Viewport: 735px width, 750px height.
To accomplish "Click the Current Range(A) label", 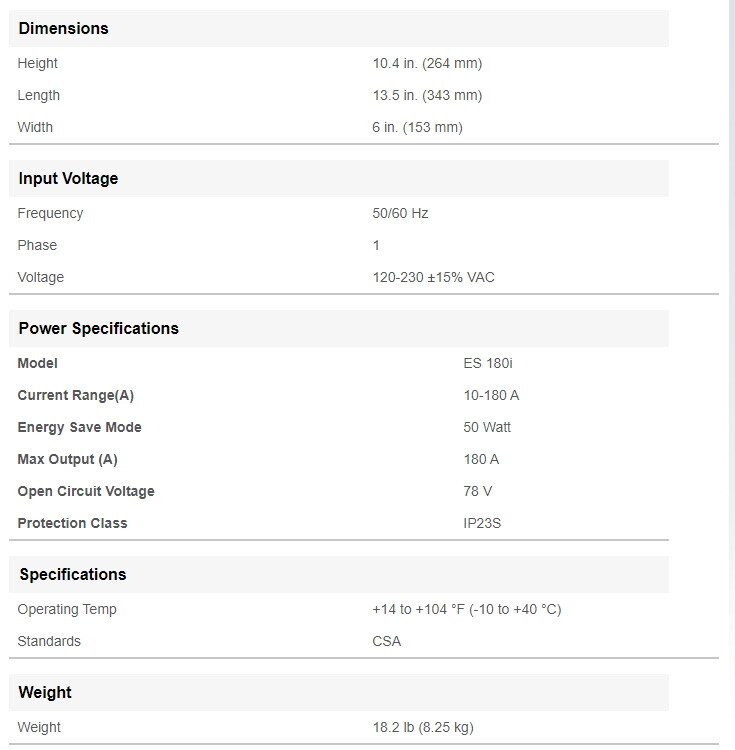I will (x=75, y=395).
